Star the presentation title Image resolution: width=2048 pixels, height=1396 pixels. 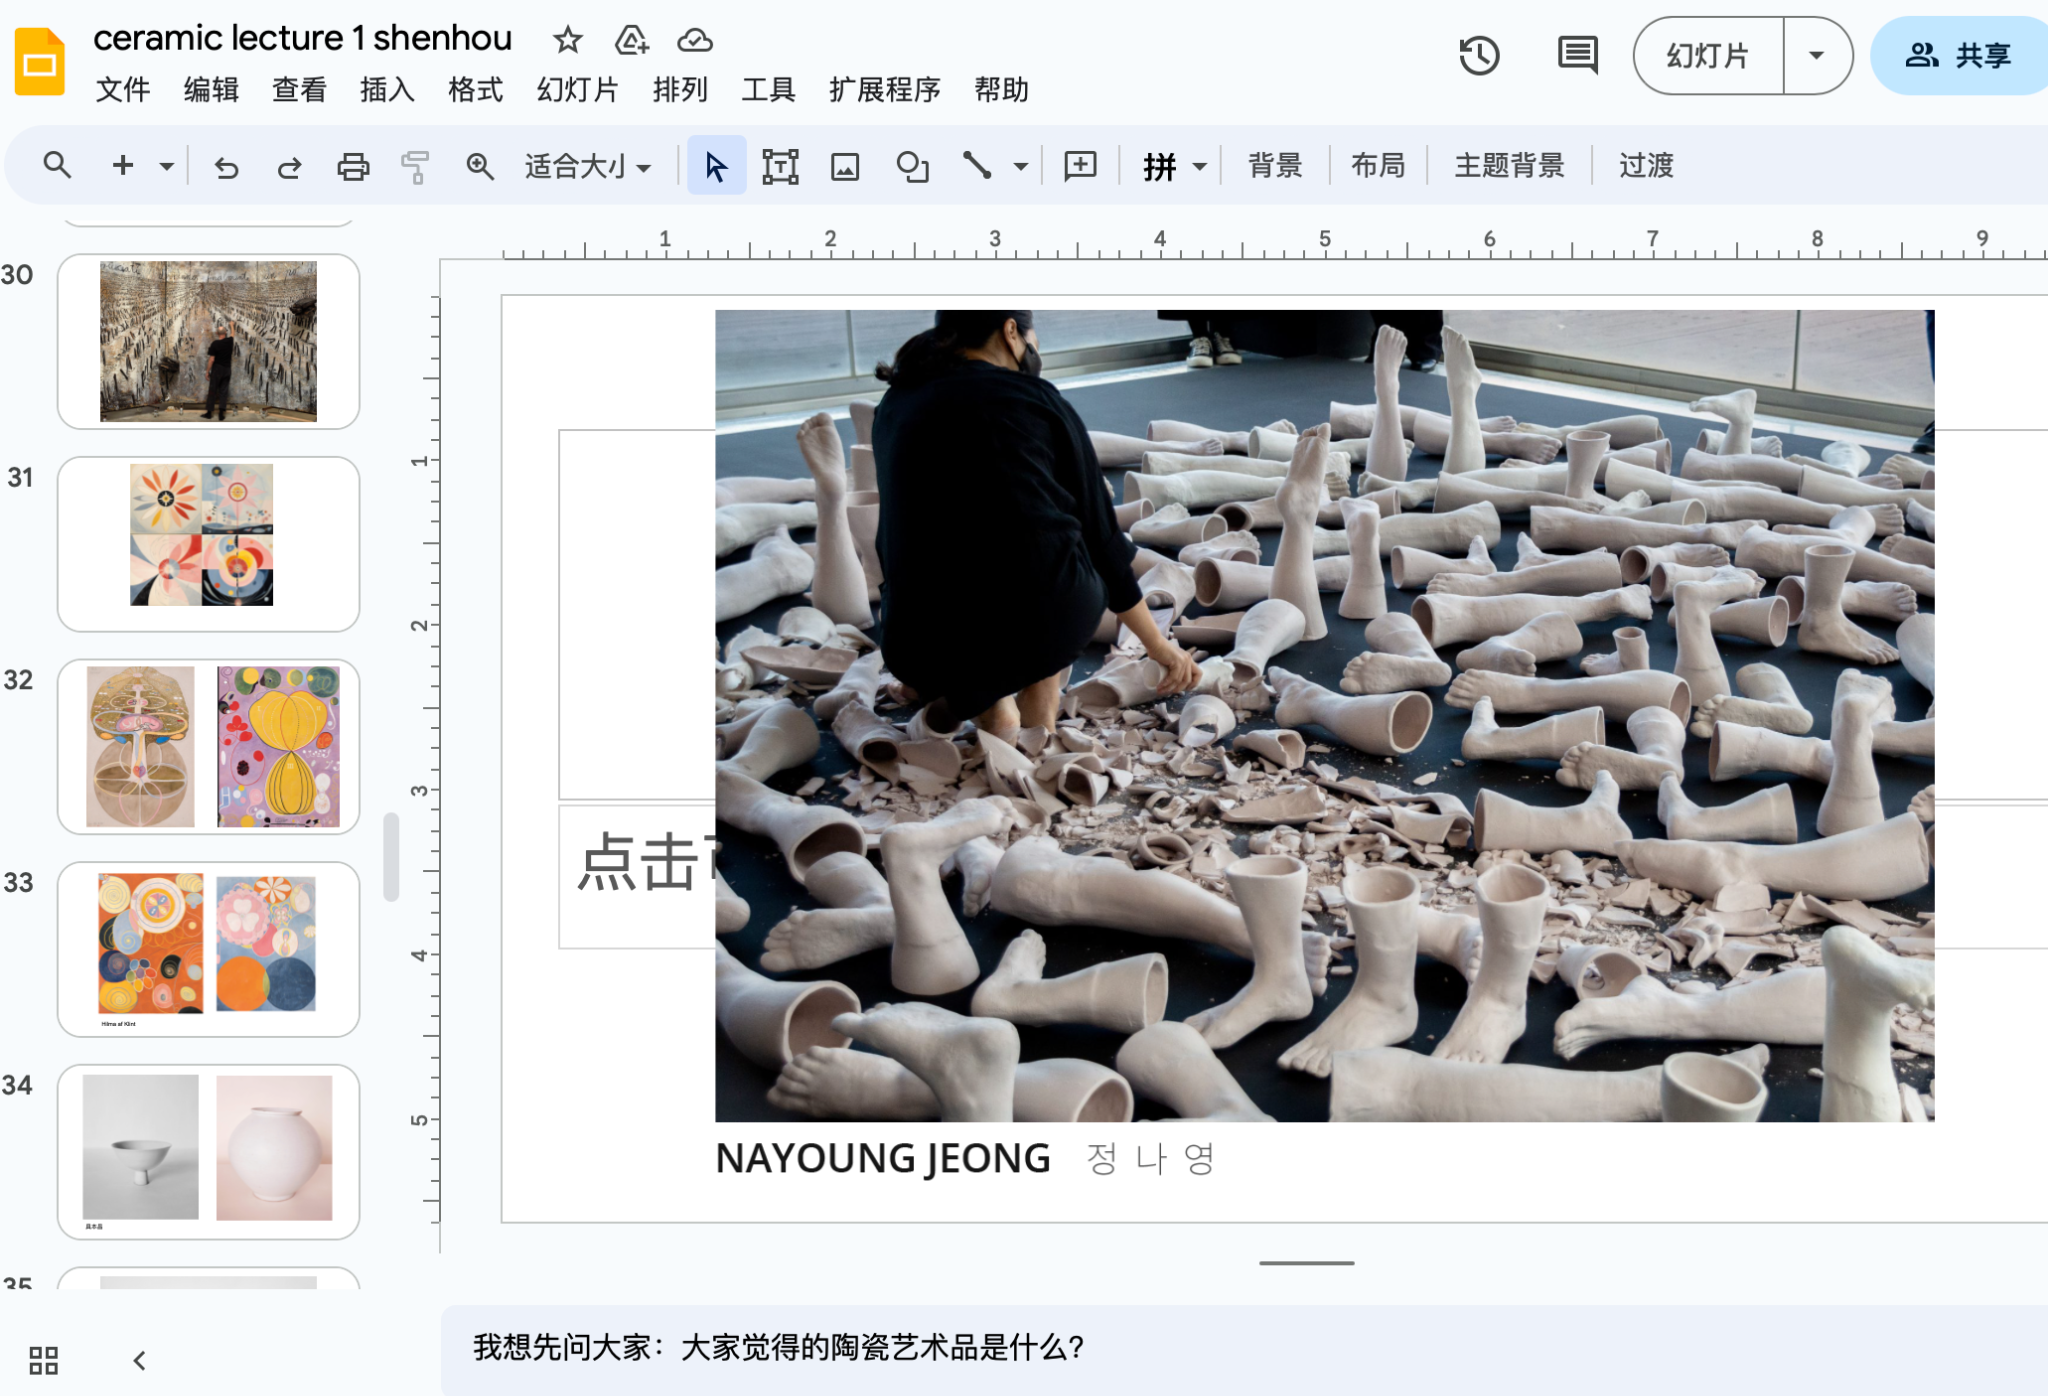[568, 40]
